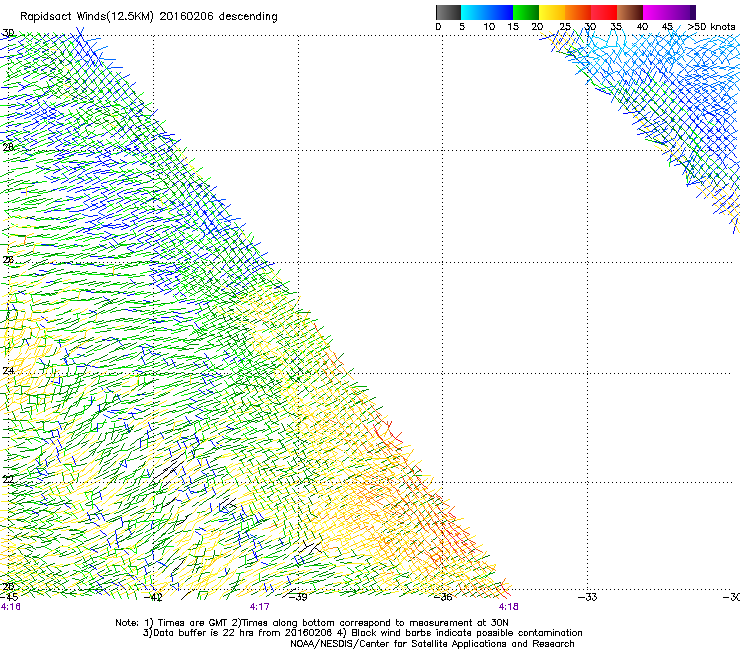
Task: Click the longitude -33 axis label
Action: click(587, 597)
